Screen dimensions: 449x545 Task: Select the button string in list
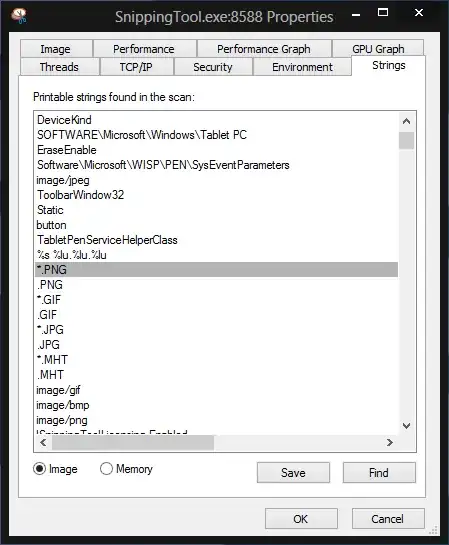(x=217, y=225)
